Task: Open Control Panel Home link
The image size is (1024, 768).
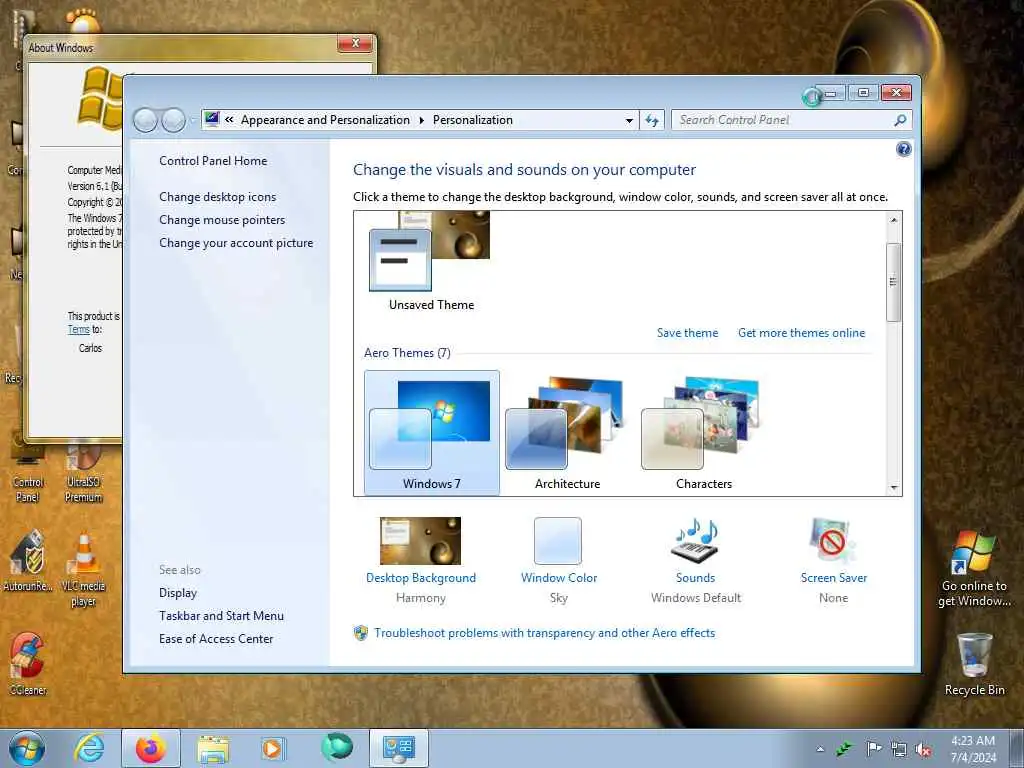Action: coord(213,161)
